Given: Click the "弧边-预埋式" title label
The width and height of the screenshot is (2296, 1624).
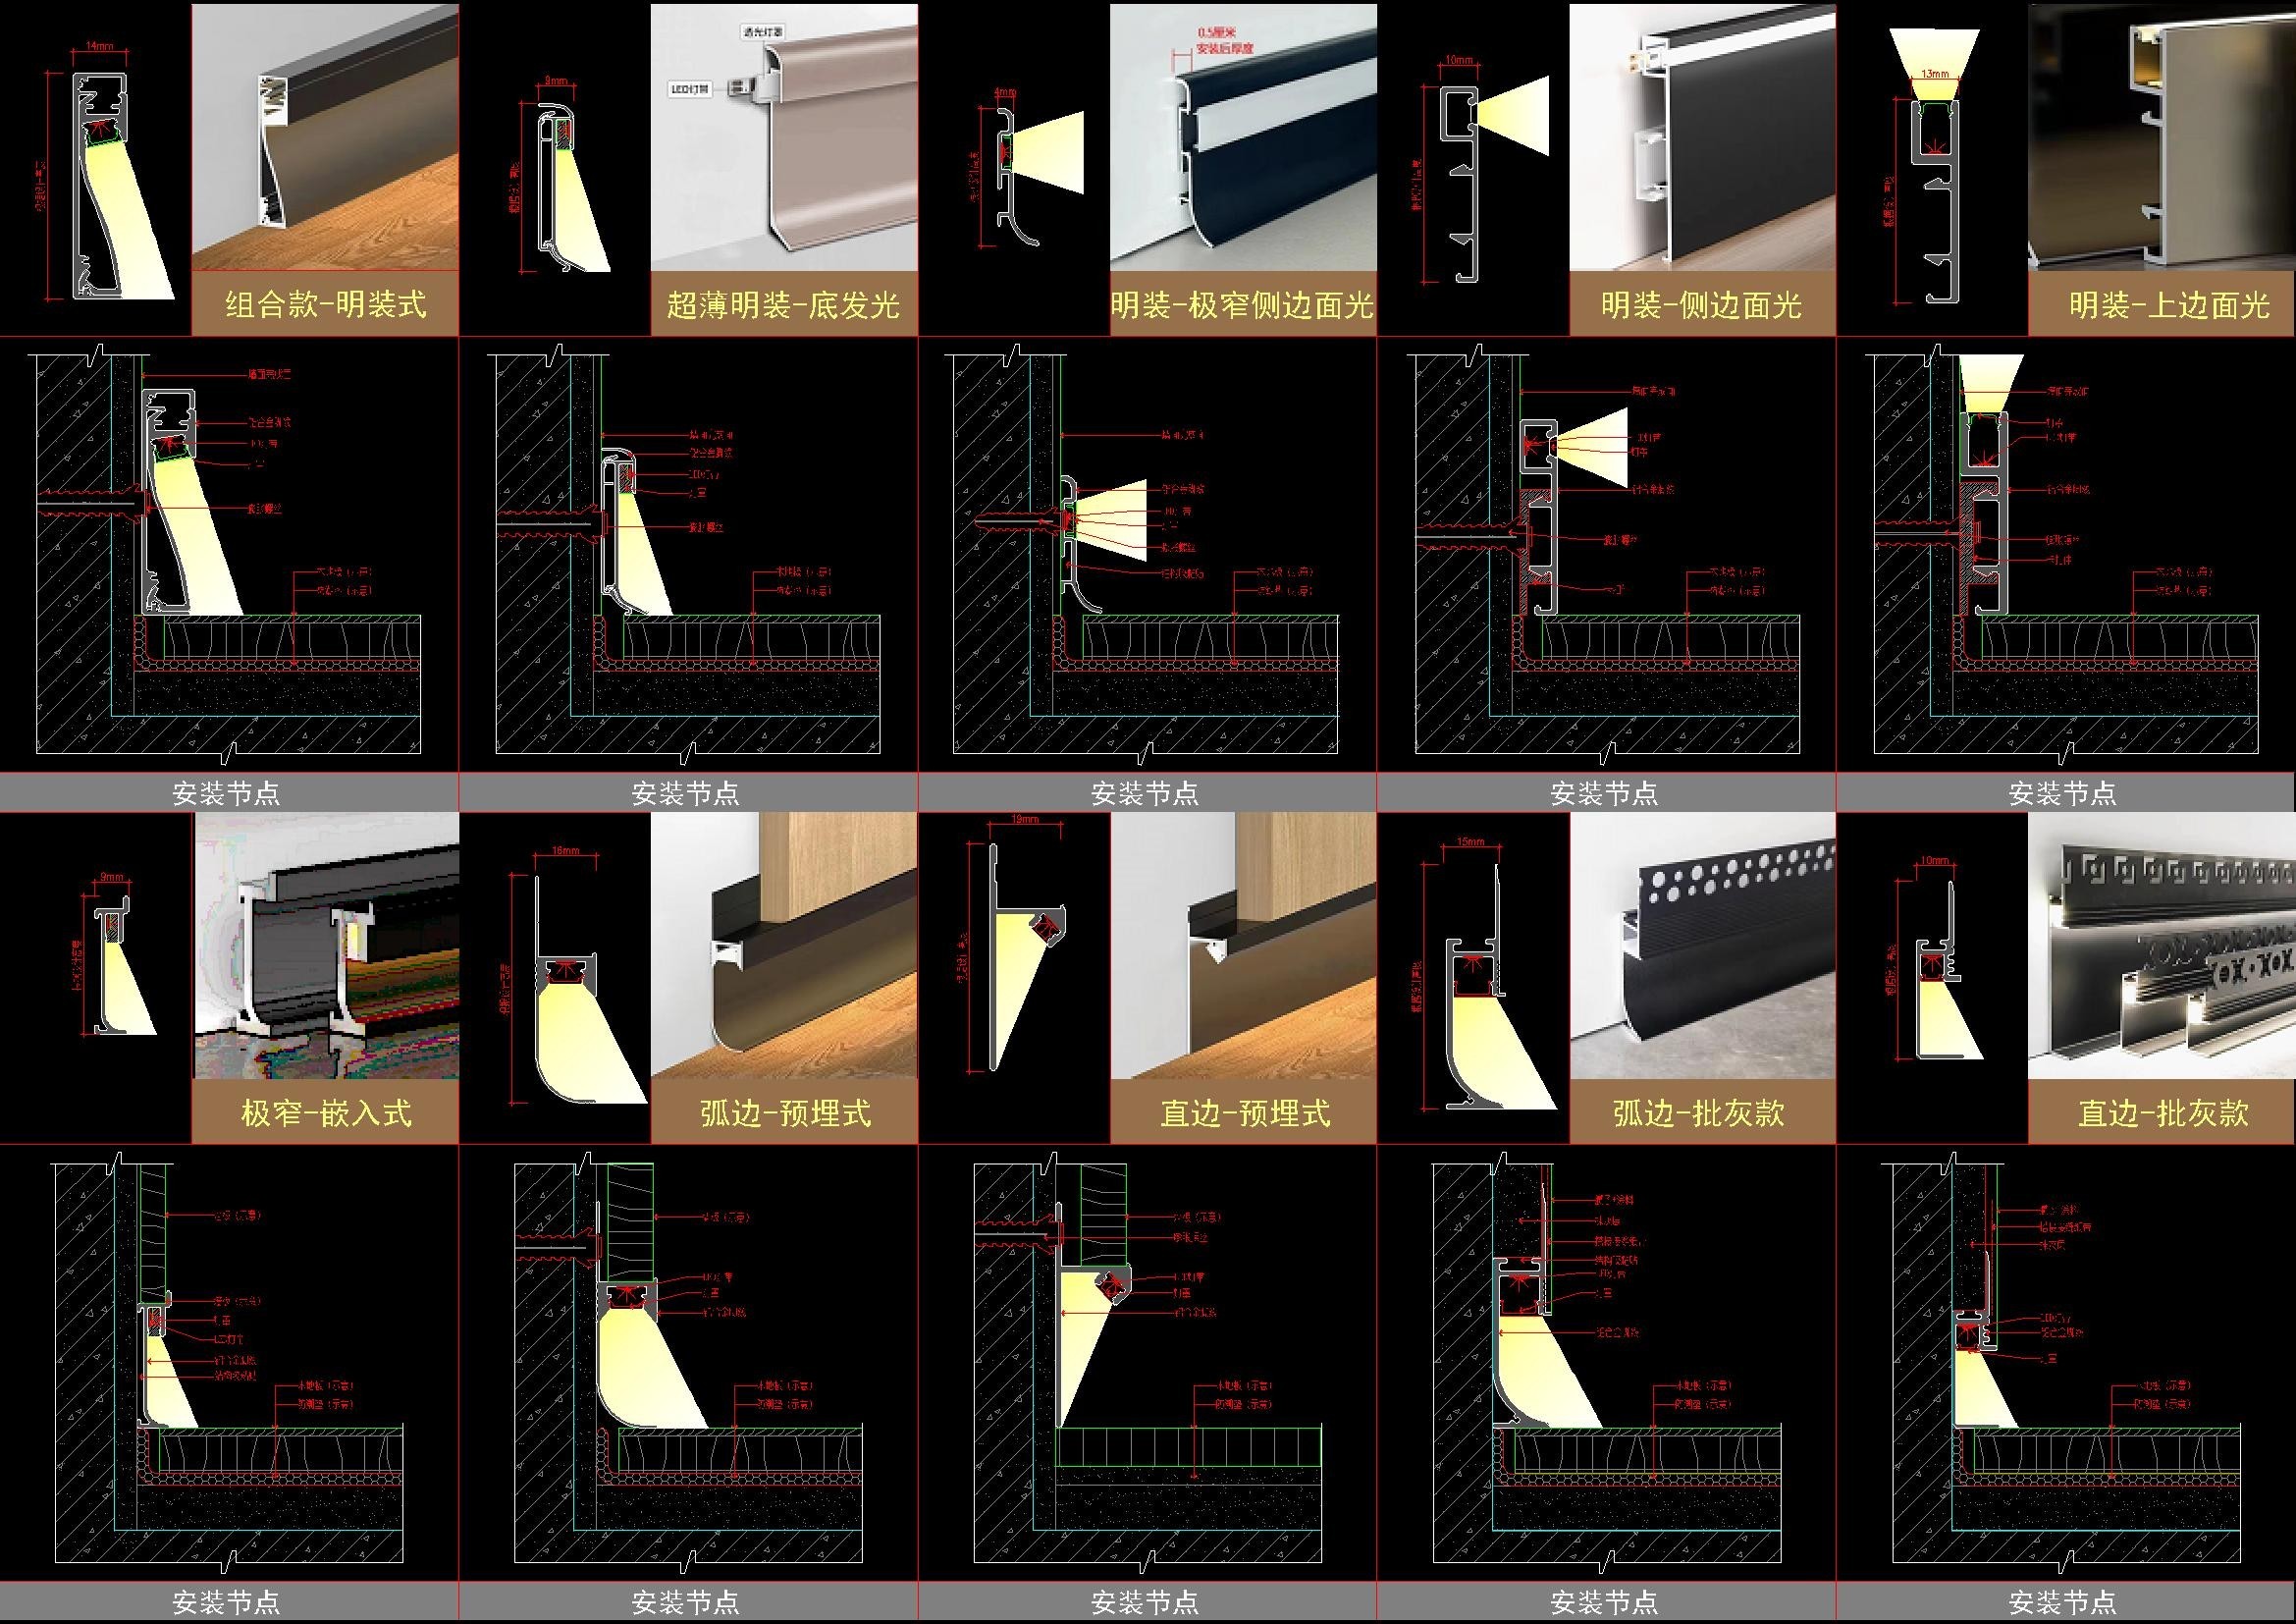Looking at the screenshot, I should pos(785,1113).
